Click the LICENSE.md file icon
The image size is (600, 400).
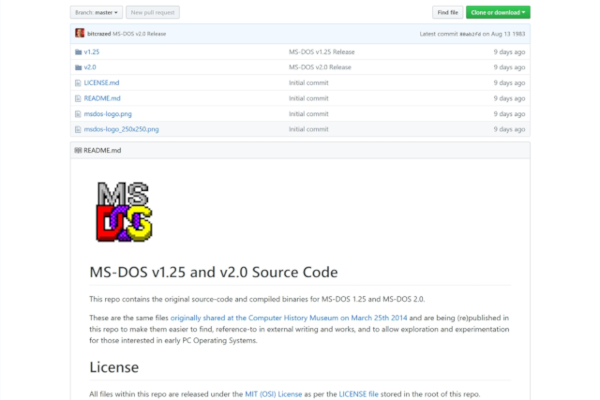78,83
